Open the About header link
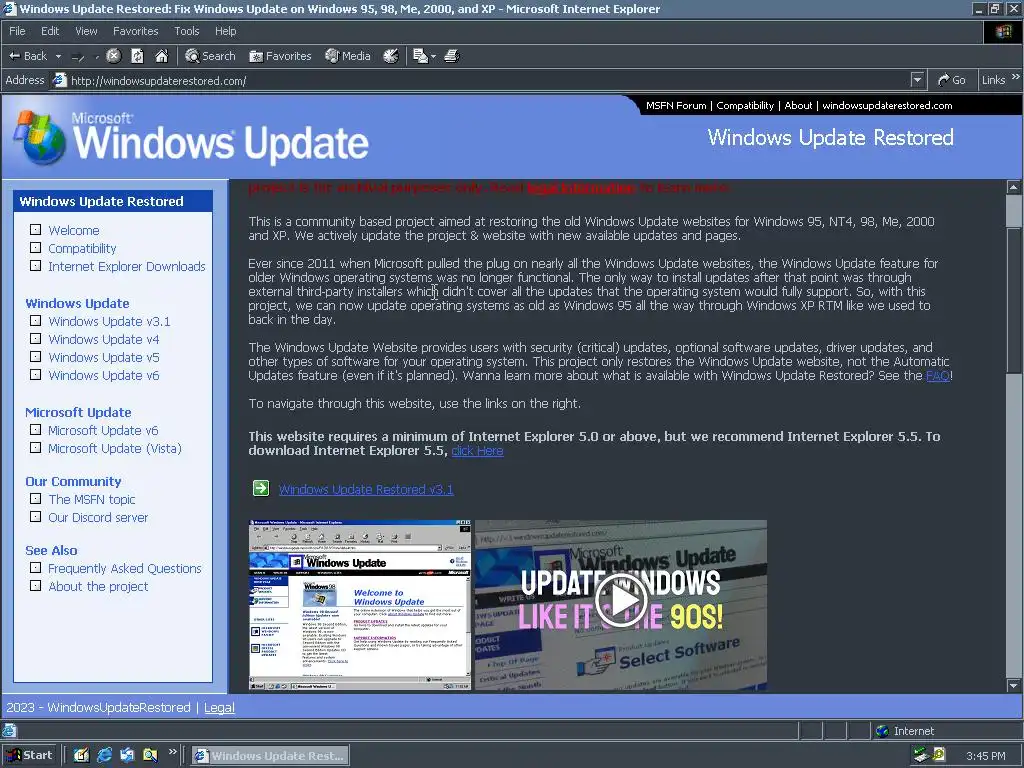This screenshot has width=1024, height=768. coord(798,105)
